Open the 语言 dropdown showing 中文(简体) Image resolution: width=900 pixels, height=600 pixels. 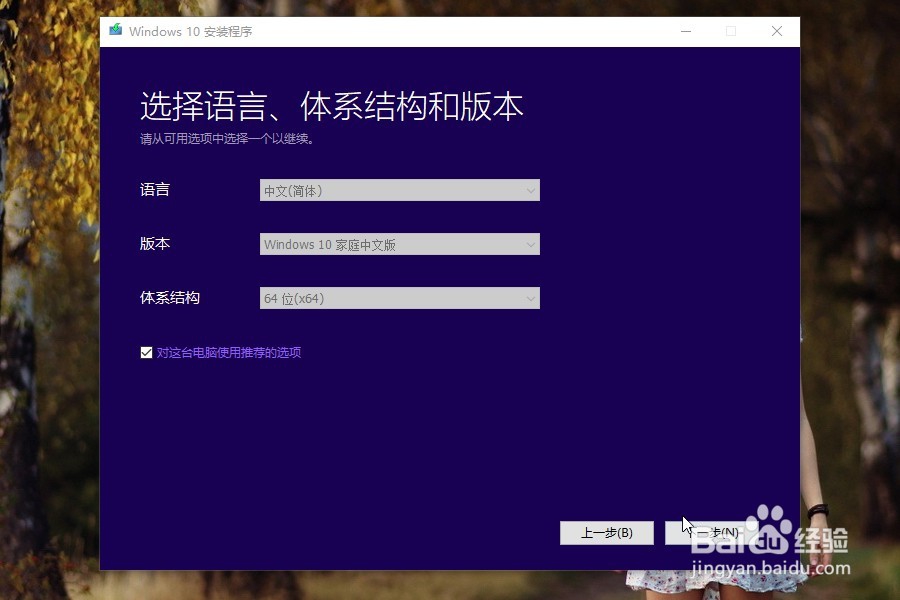coord(399,190)
